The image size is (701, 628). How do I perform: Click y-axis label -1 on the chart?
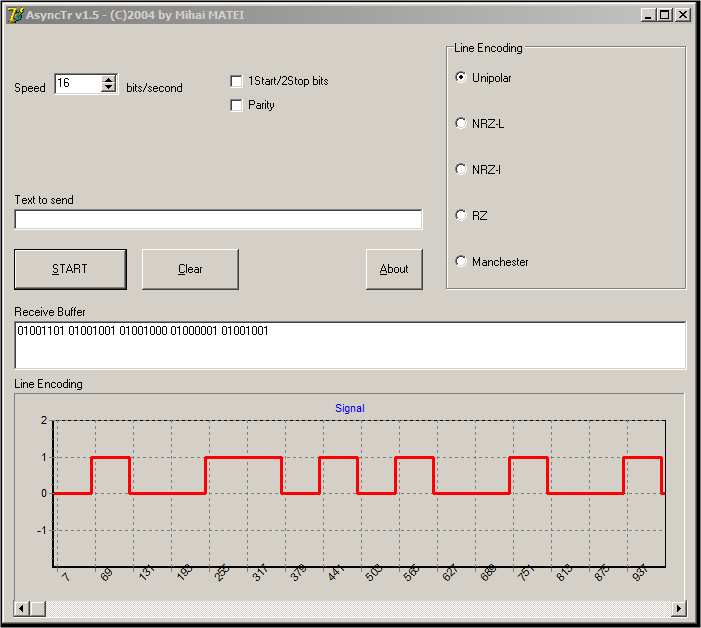coord(42,530)
